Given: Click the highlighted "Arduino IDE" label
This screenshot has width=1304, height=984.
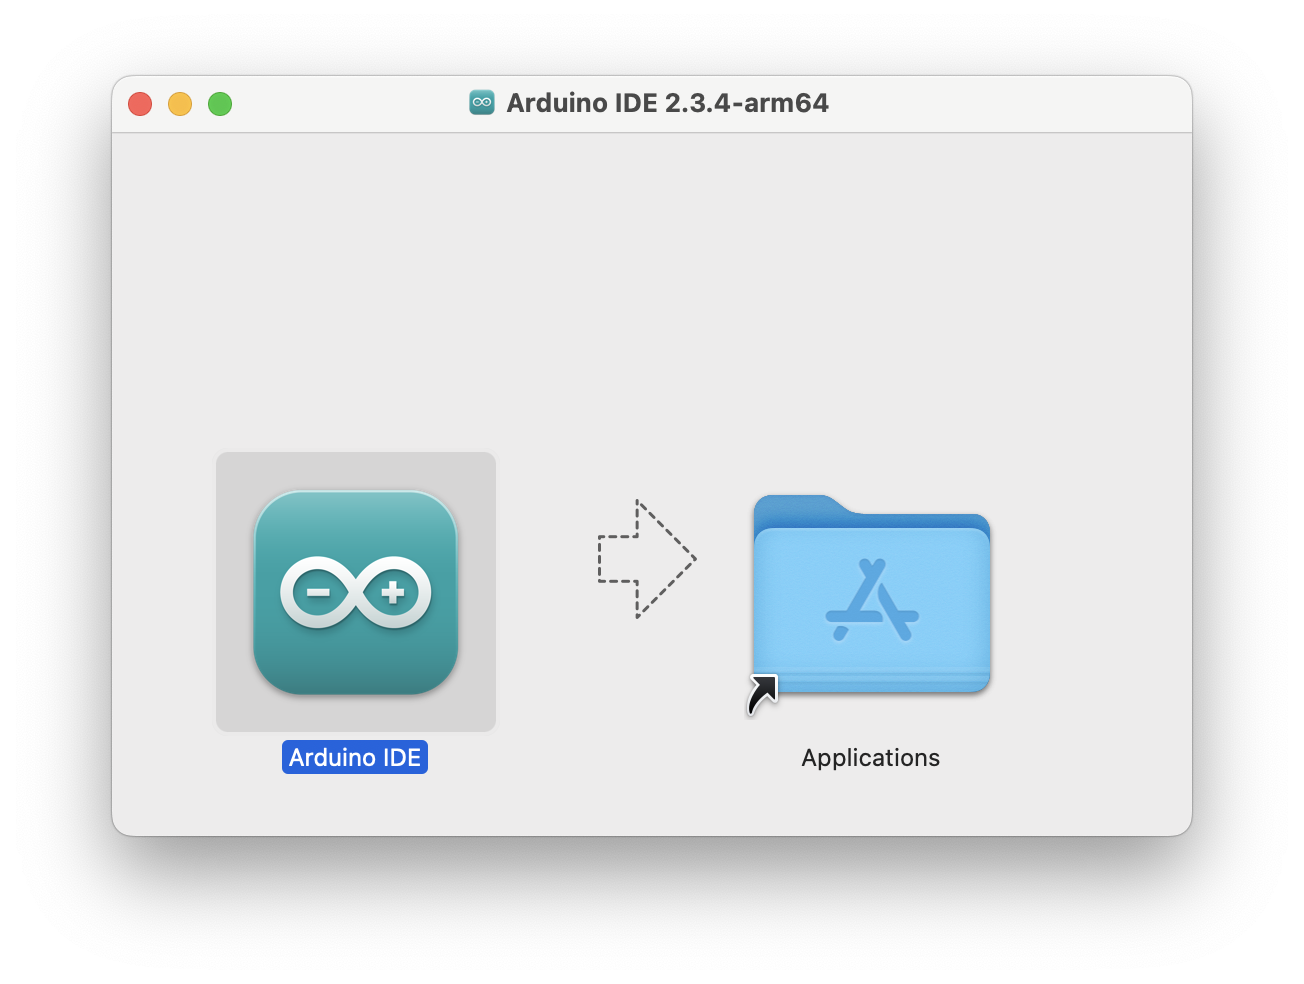Looking at the screenshot, I should click(355, 757).
